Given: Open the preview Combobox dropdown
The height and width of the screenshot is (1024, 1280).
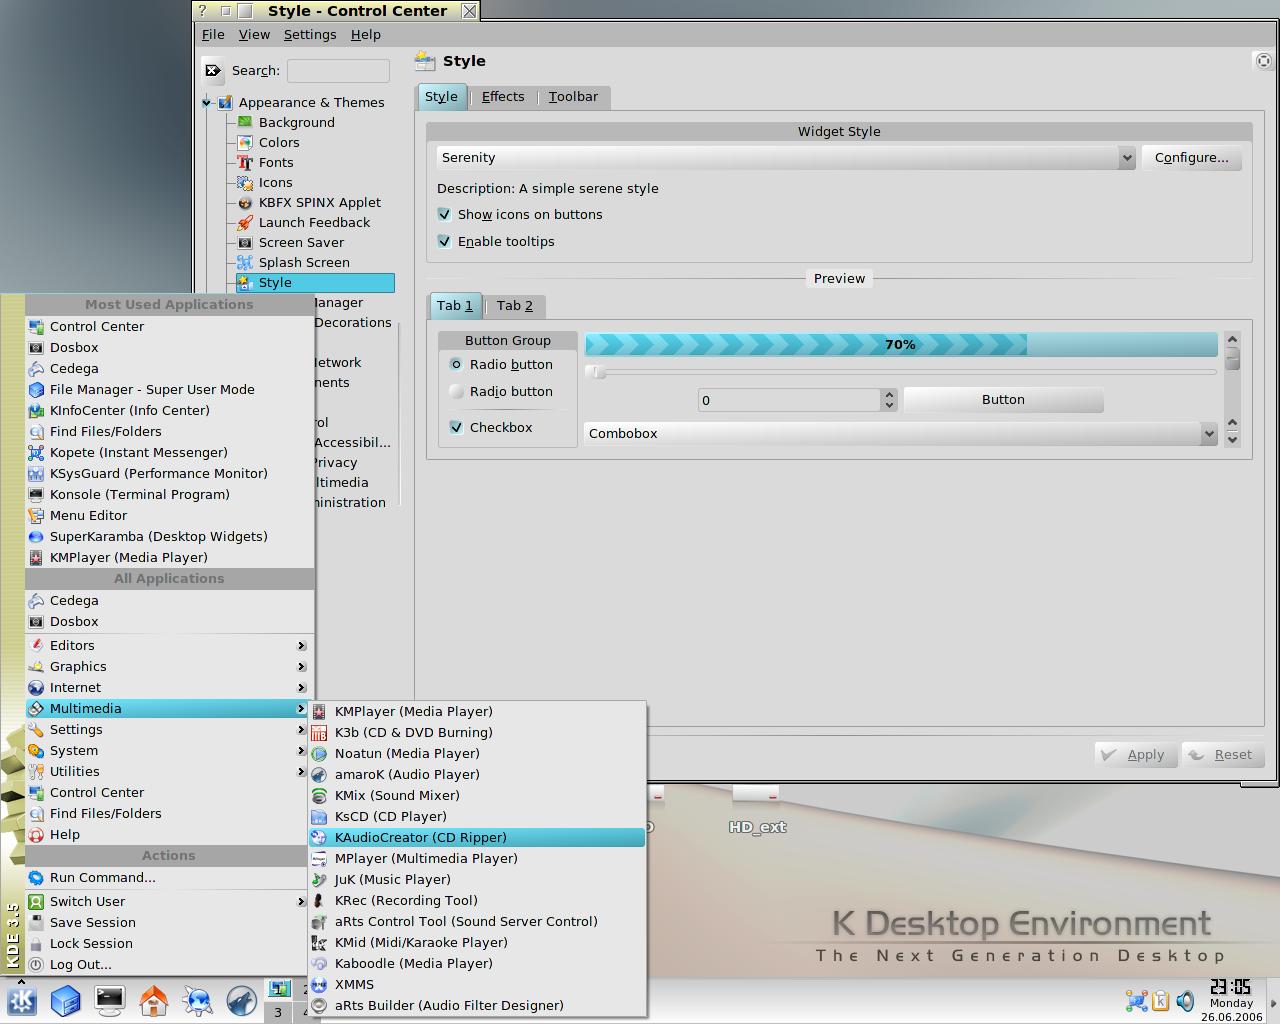Looking at the screenshot, I should click(900, 433).
